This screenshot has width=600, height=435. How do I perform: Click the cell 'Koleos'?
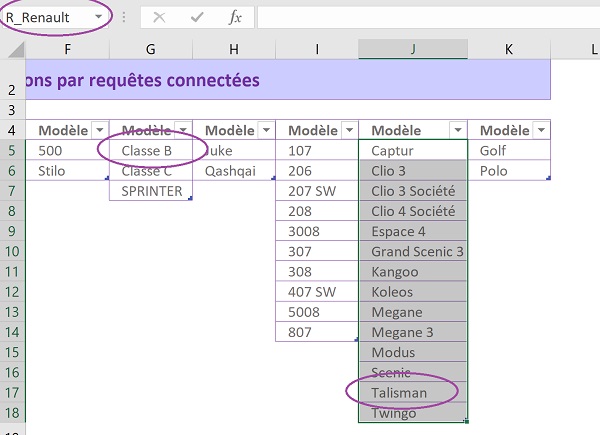pyautogui.click(x=413, y=292)
